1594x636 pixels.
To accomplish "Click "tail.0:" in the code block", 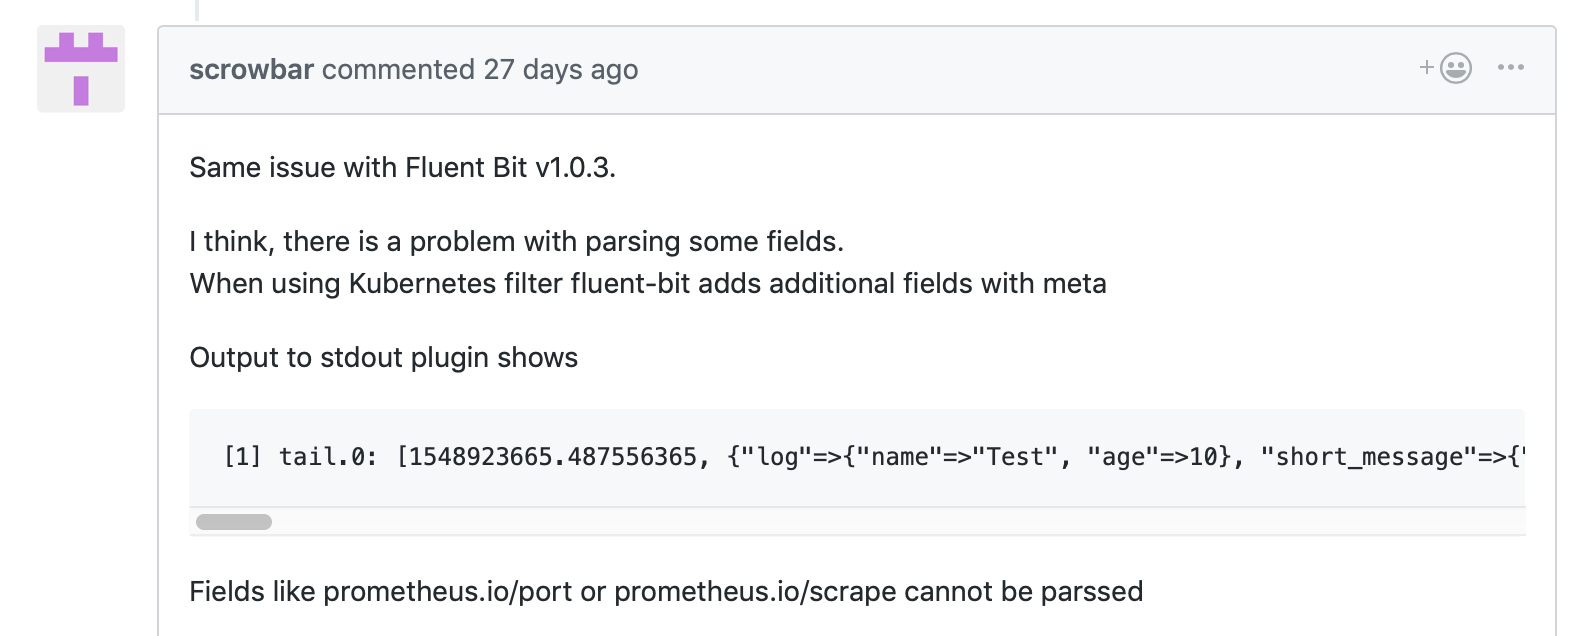I will (x=328, y=457).
